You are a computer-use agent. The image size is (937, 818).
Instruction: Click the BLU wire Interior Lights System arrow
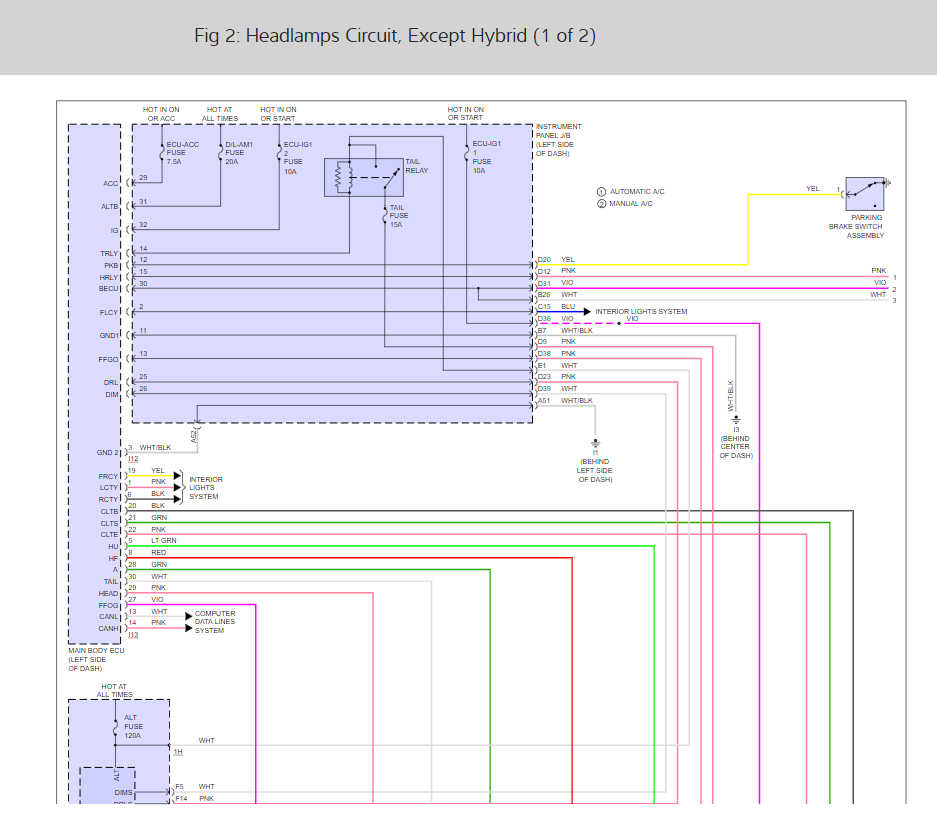[586, 312]
